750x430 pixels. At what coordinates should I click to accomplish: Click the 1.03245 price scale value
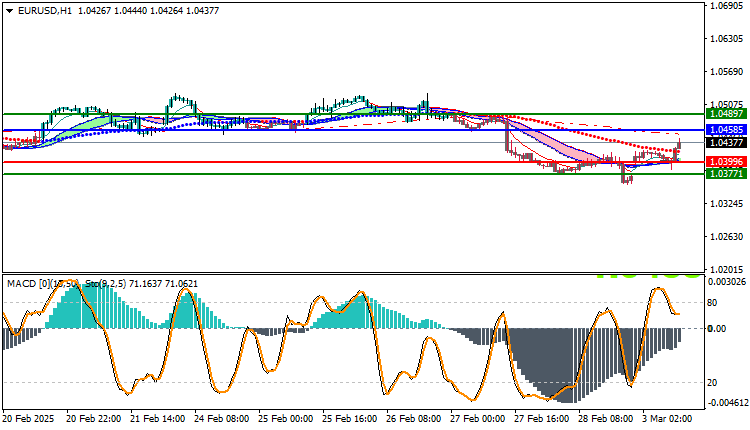pyautogui.click(x=727, y=204)
